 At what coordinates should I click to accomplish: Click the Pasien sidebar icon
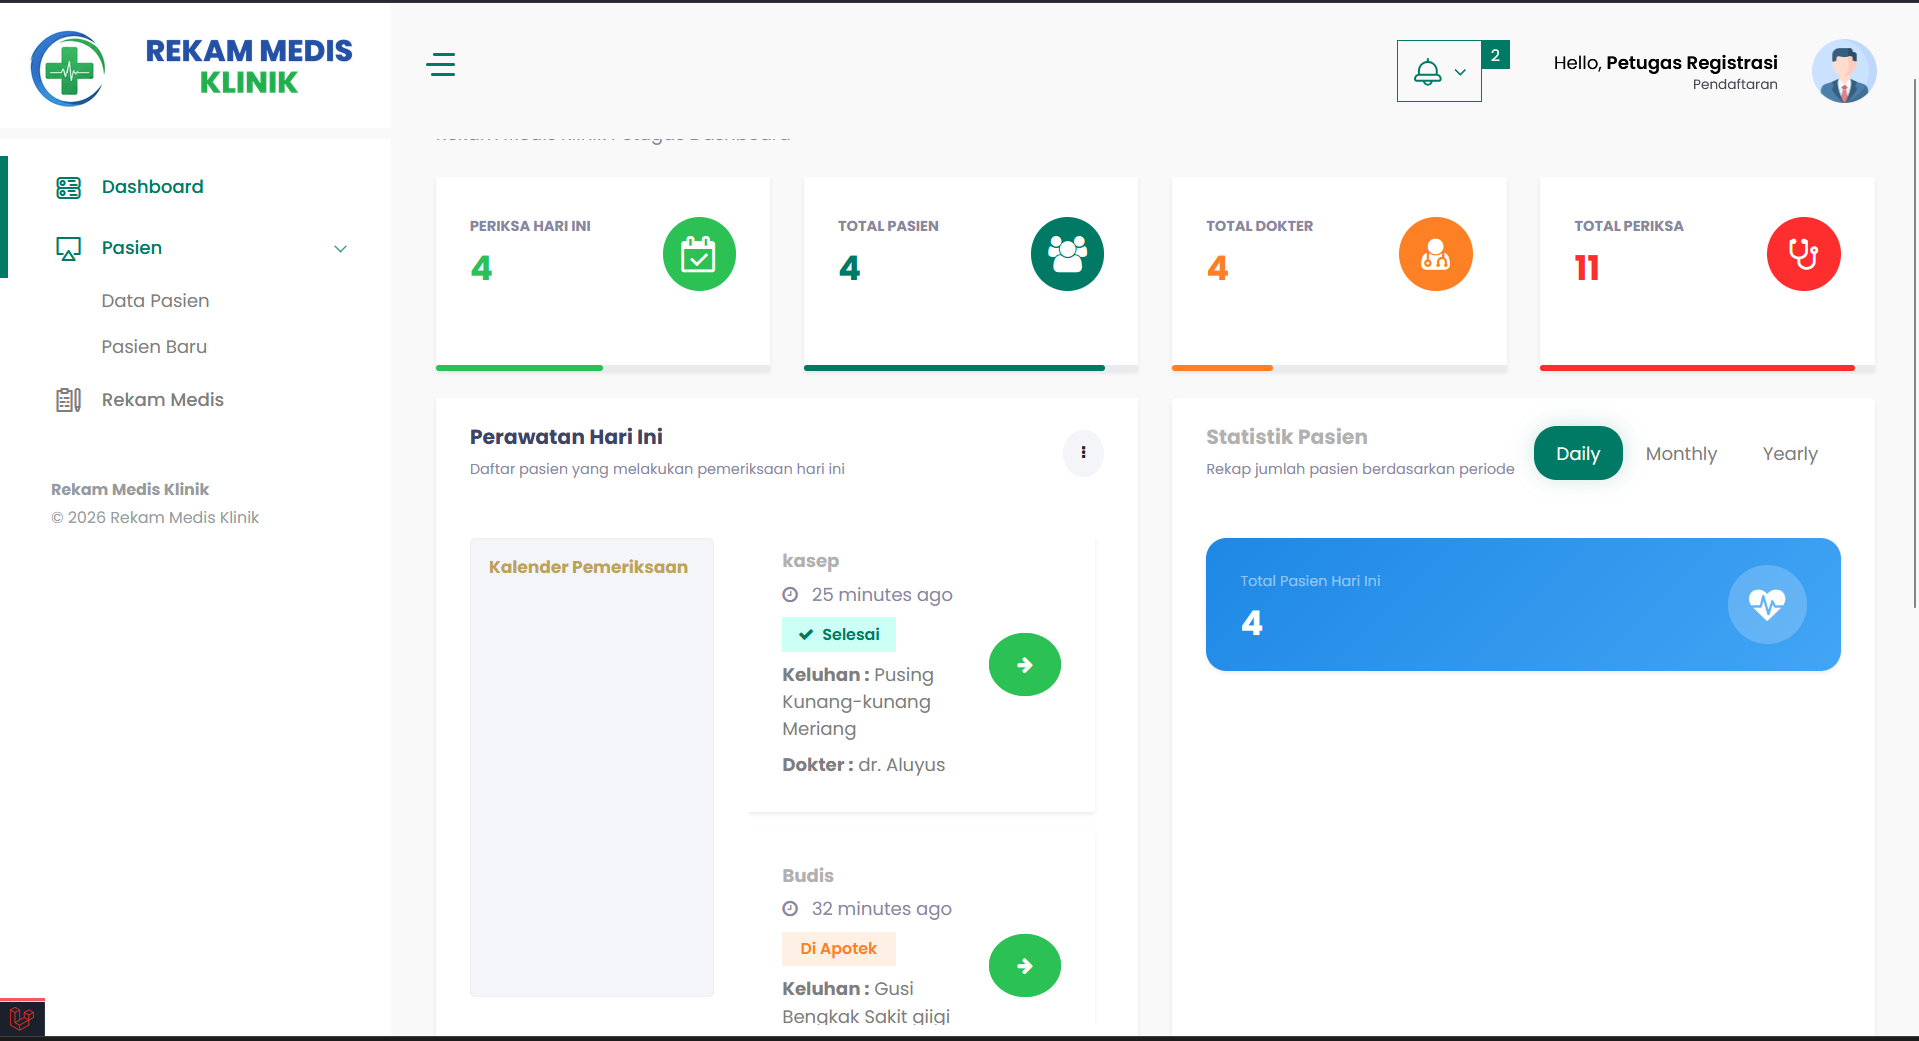68,249
